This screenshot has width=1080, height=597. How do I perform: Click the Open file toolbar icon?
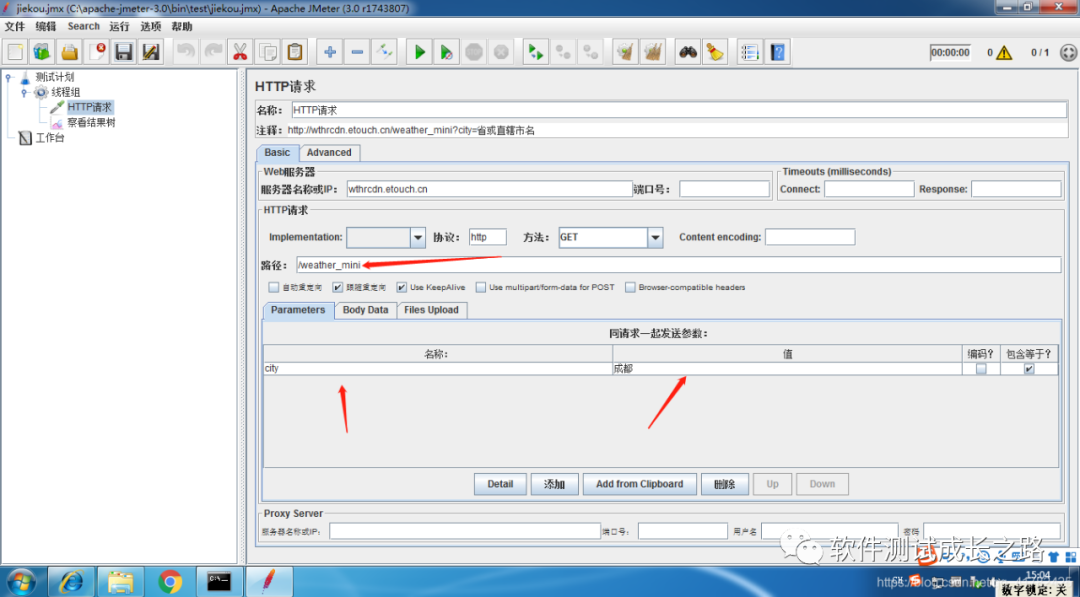[x=70, y=52]
